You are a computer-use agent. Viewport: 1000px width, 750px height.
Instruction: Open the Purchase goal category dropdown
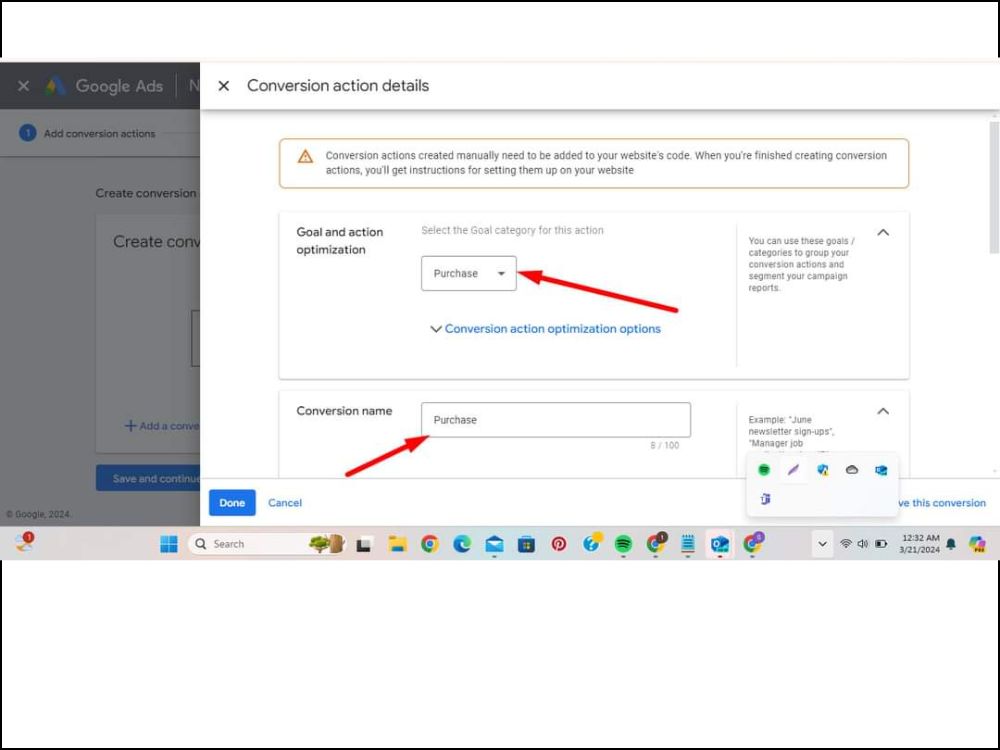click(469, 273)
